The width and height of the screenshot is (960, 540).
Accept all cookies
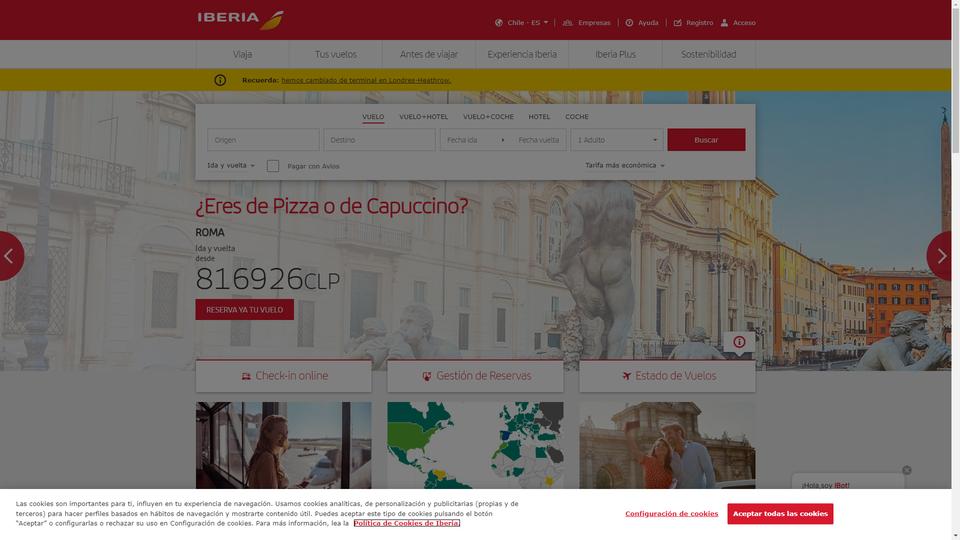coord(780,514)
